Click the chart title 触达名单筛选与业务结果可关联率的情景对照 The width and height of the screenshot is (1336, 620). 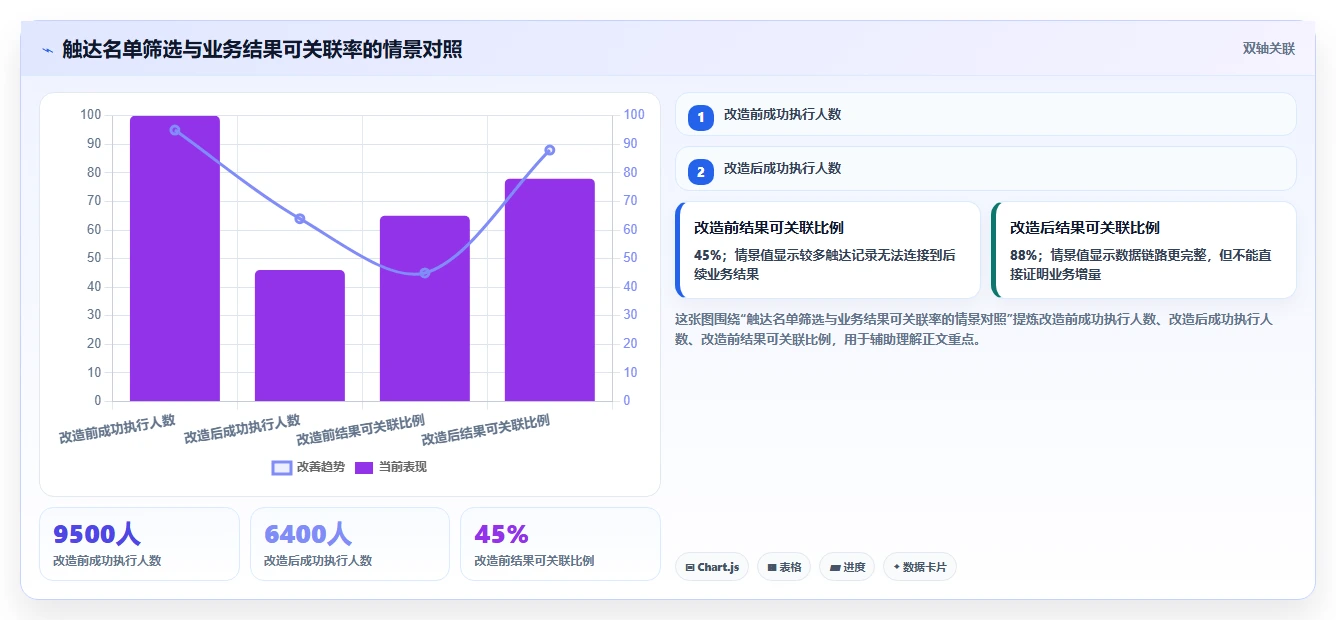pos(262,49)
